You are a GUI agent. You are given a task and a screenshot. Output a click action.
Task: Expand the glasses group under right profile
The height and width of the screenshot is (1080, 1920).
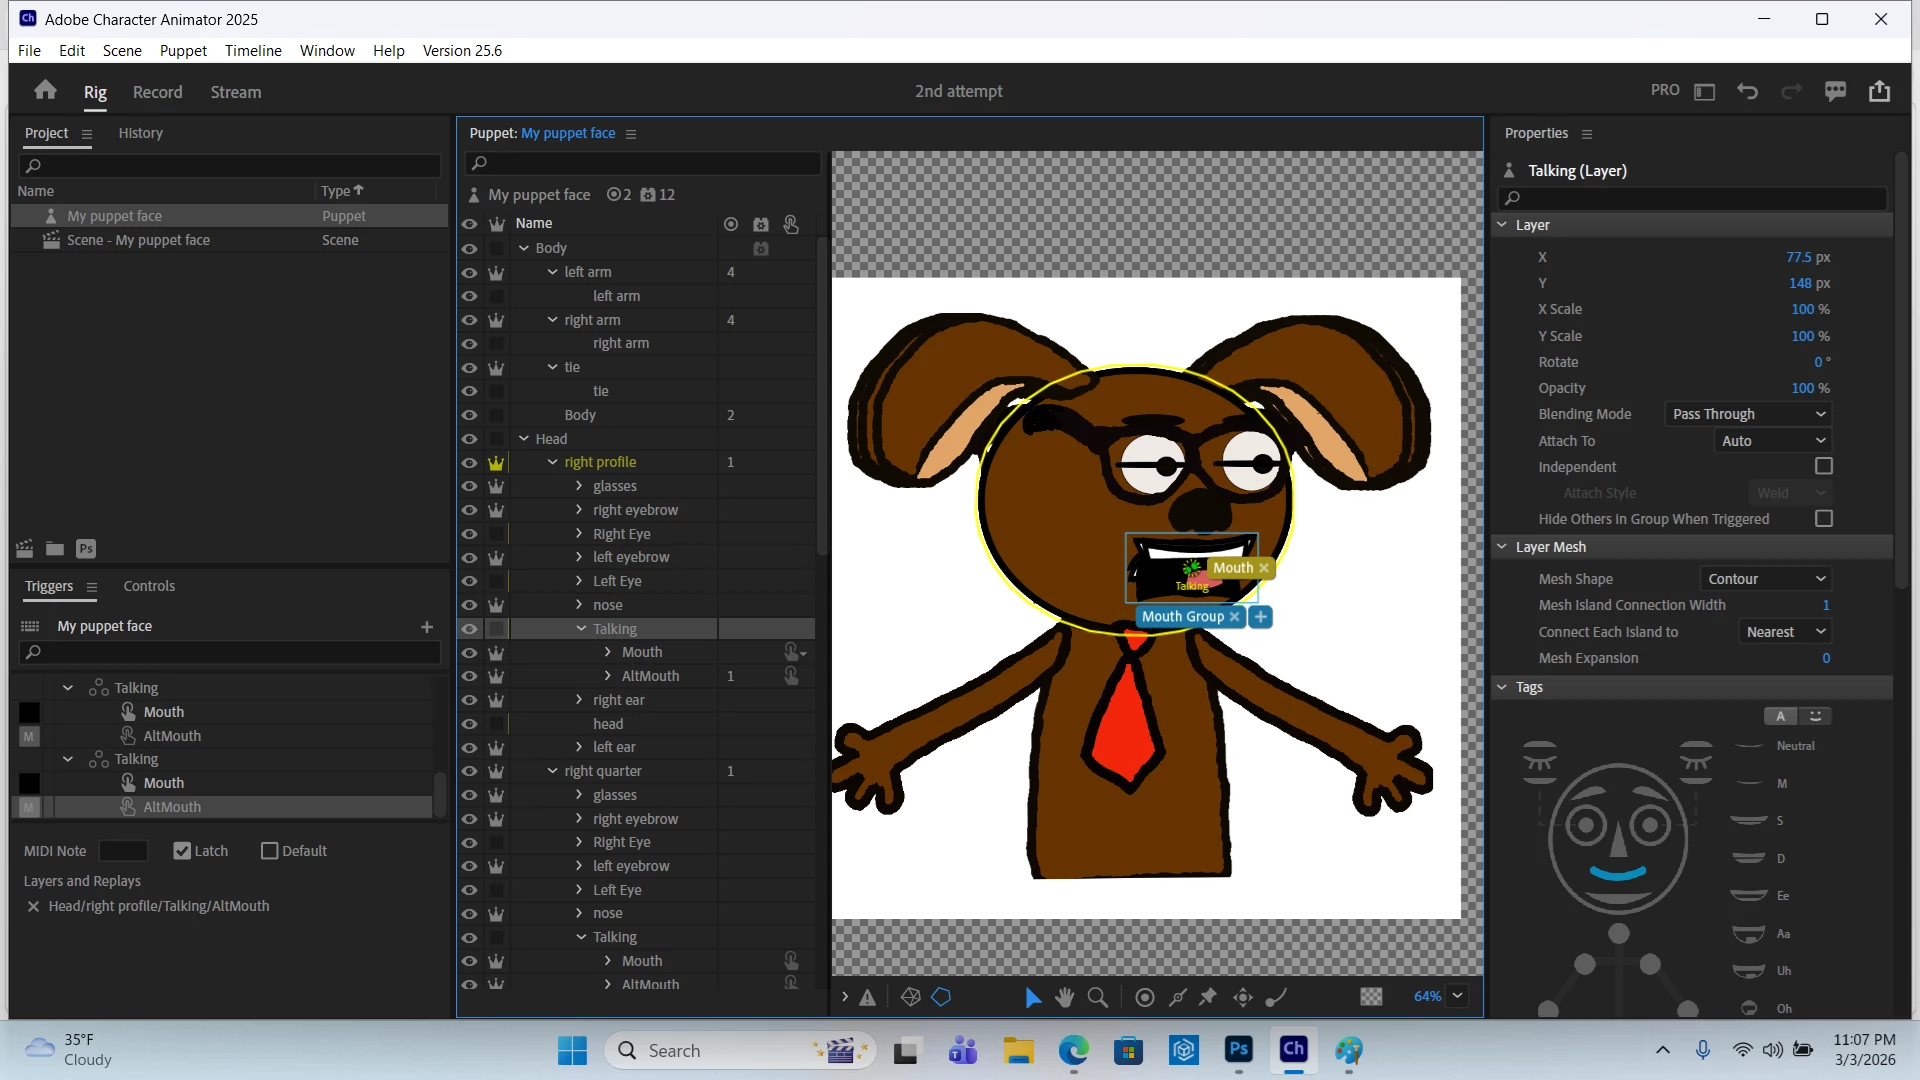(x=579, y=486)
